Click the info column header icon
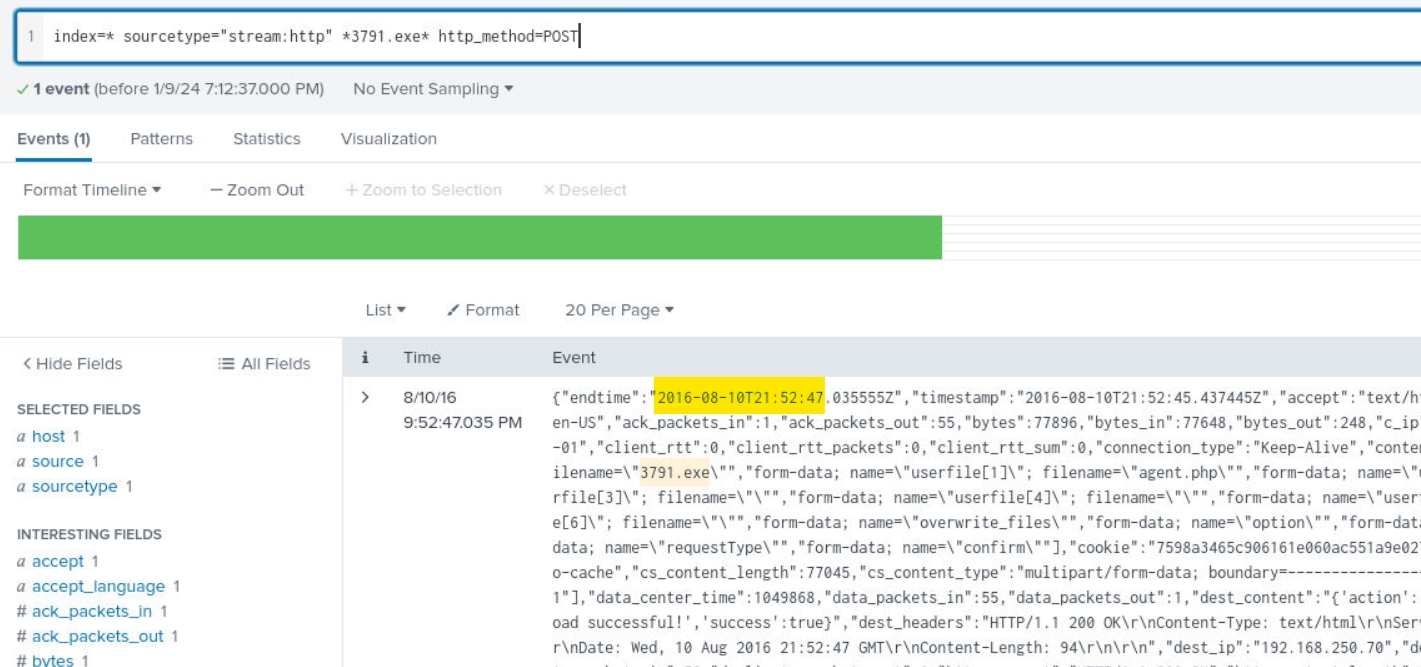Screen dimensions: 1421x667 point(365,357)
